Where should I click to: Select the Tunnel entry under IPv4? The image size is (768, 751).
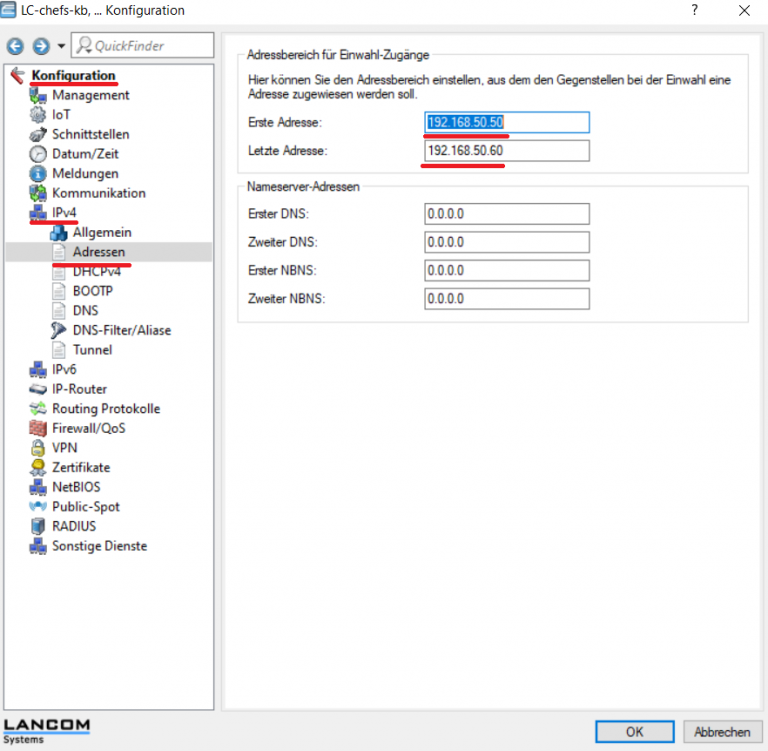92,350
